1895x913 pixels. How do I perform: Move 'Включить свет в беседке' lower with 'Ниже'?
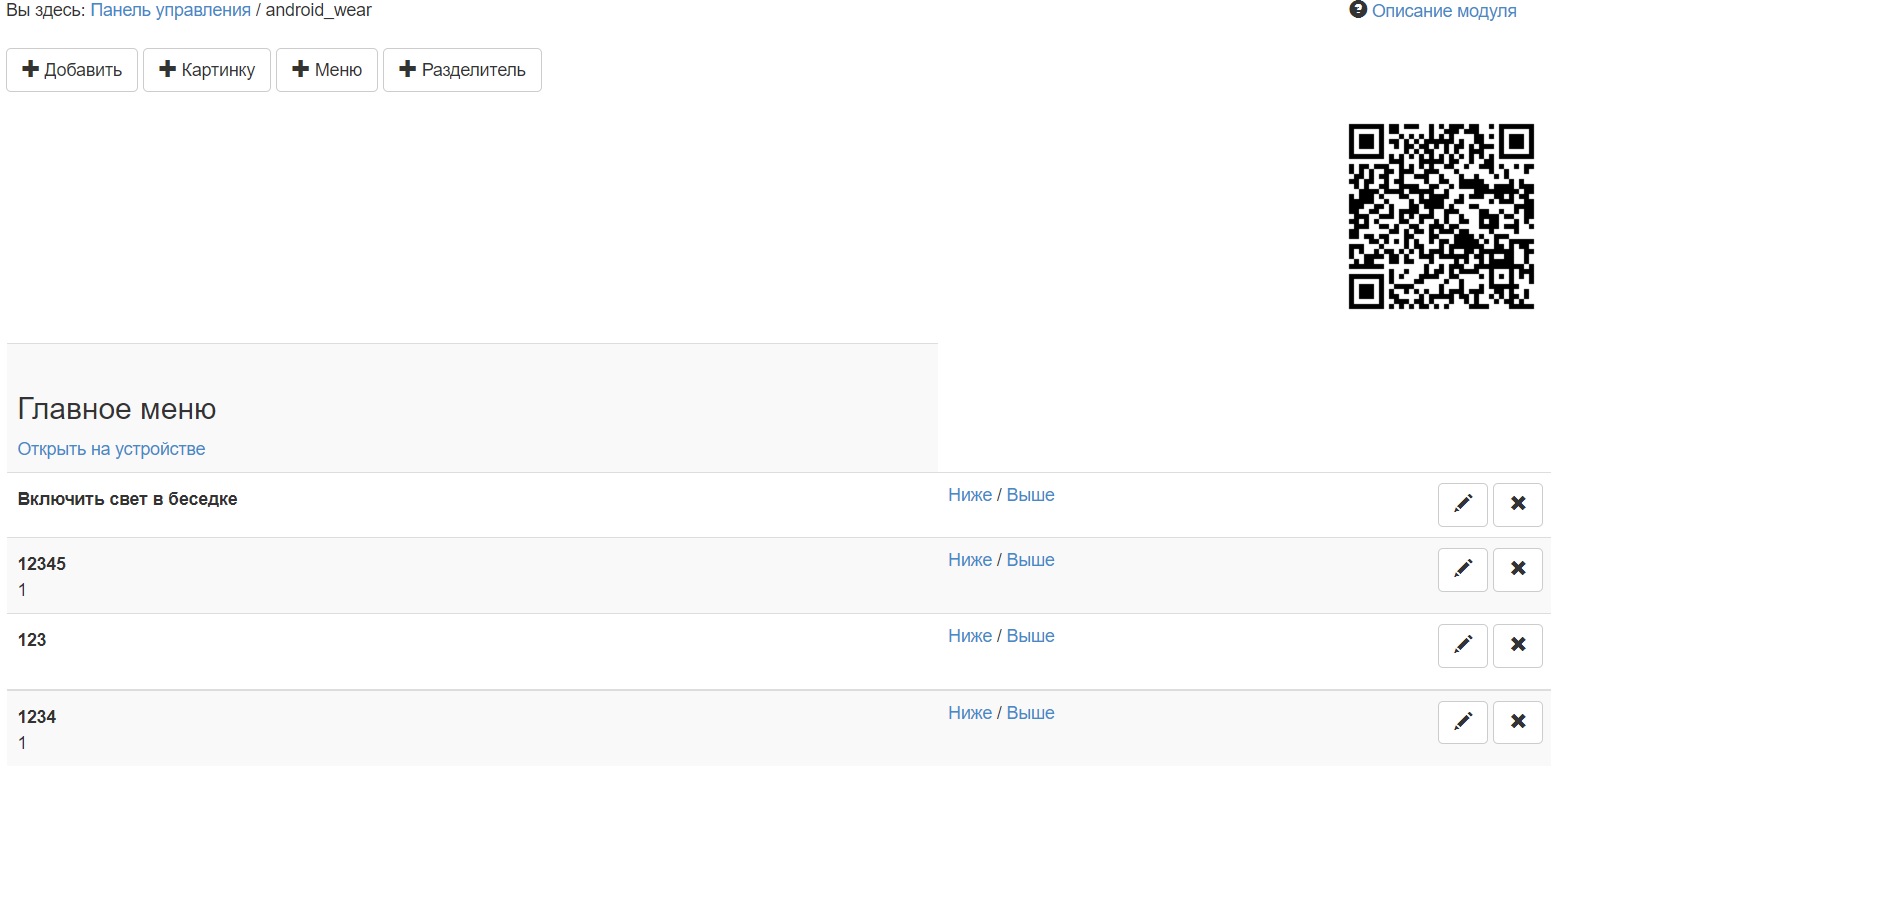point(969,495)
